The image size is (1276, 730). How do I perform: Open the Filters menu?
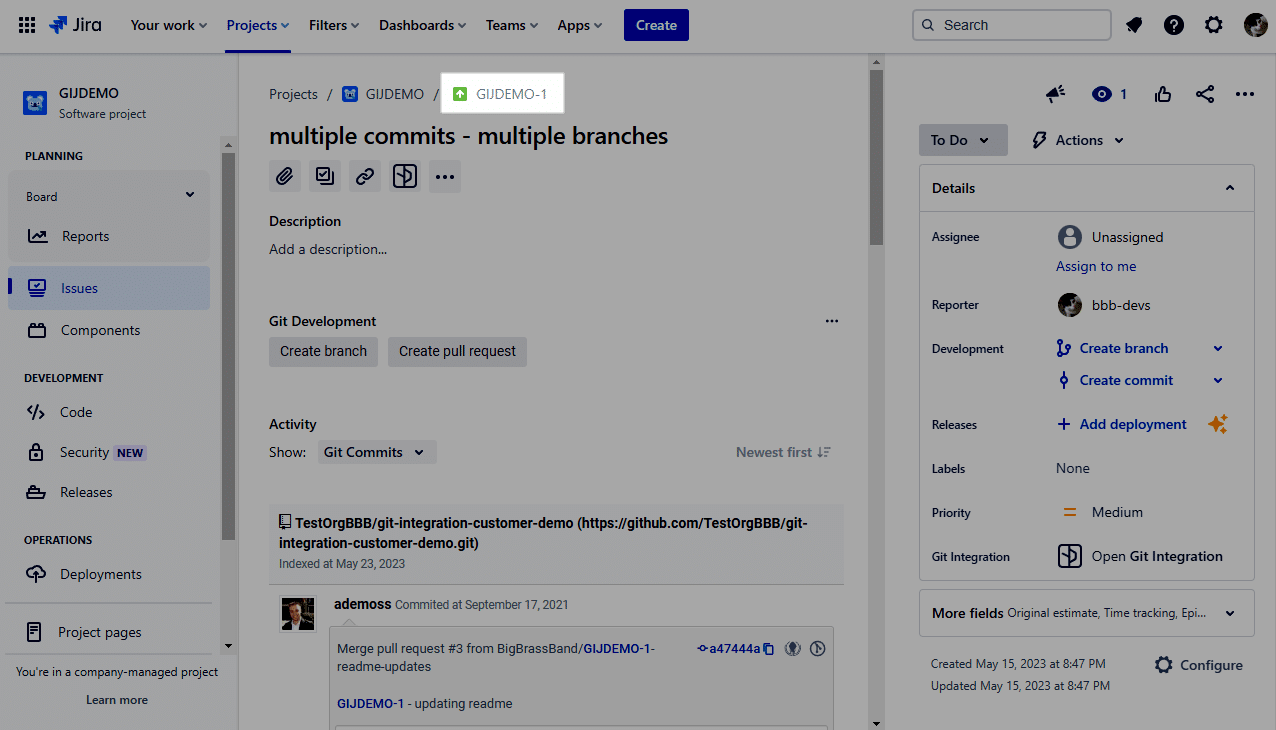click(x=334, y=25)
